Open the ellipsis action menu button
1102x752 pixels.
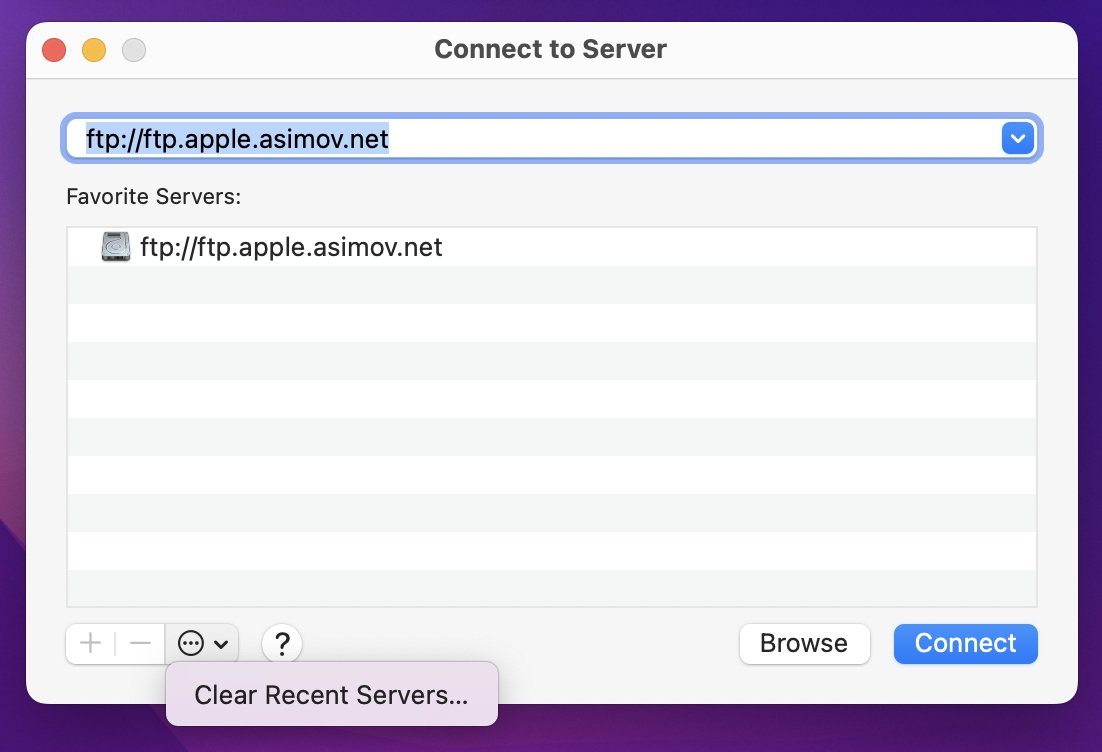191,644
